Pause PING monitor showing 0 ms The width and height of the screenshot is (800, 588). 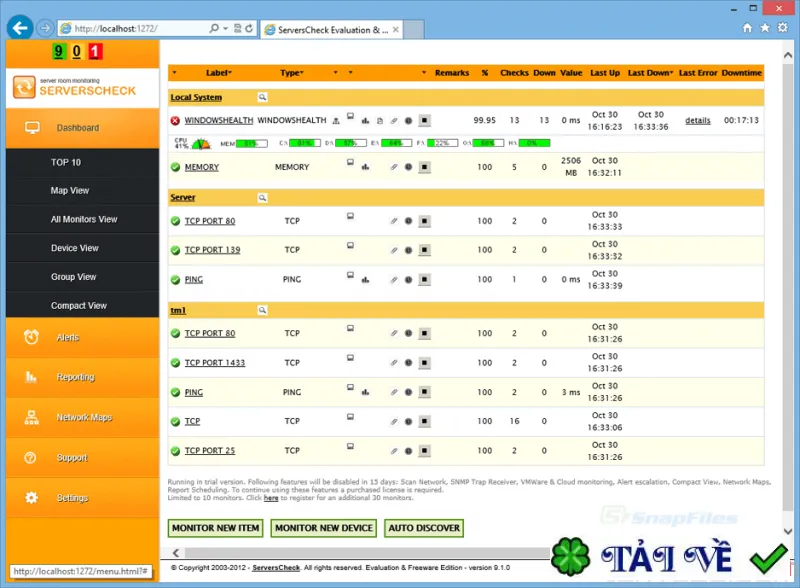[424, 280]
